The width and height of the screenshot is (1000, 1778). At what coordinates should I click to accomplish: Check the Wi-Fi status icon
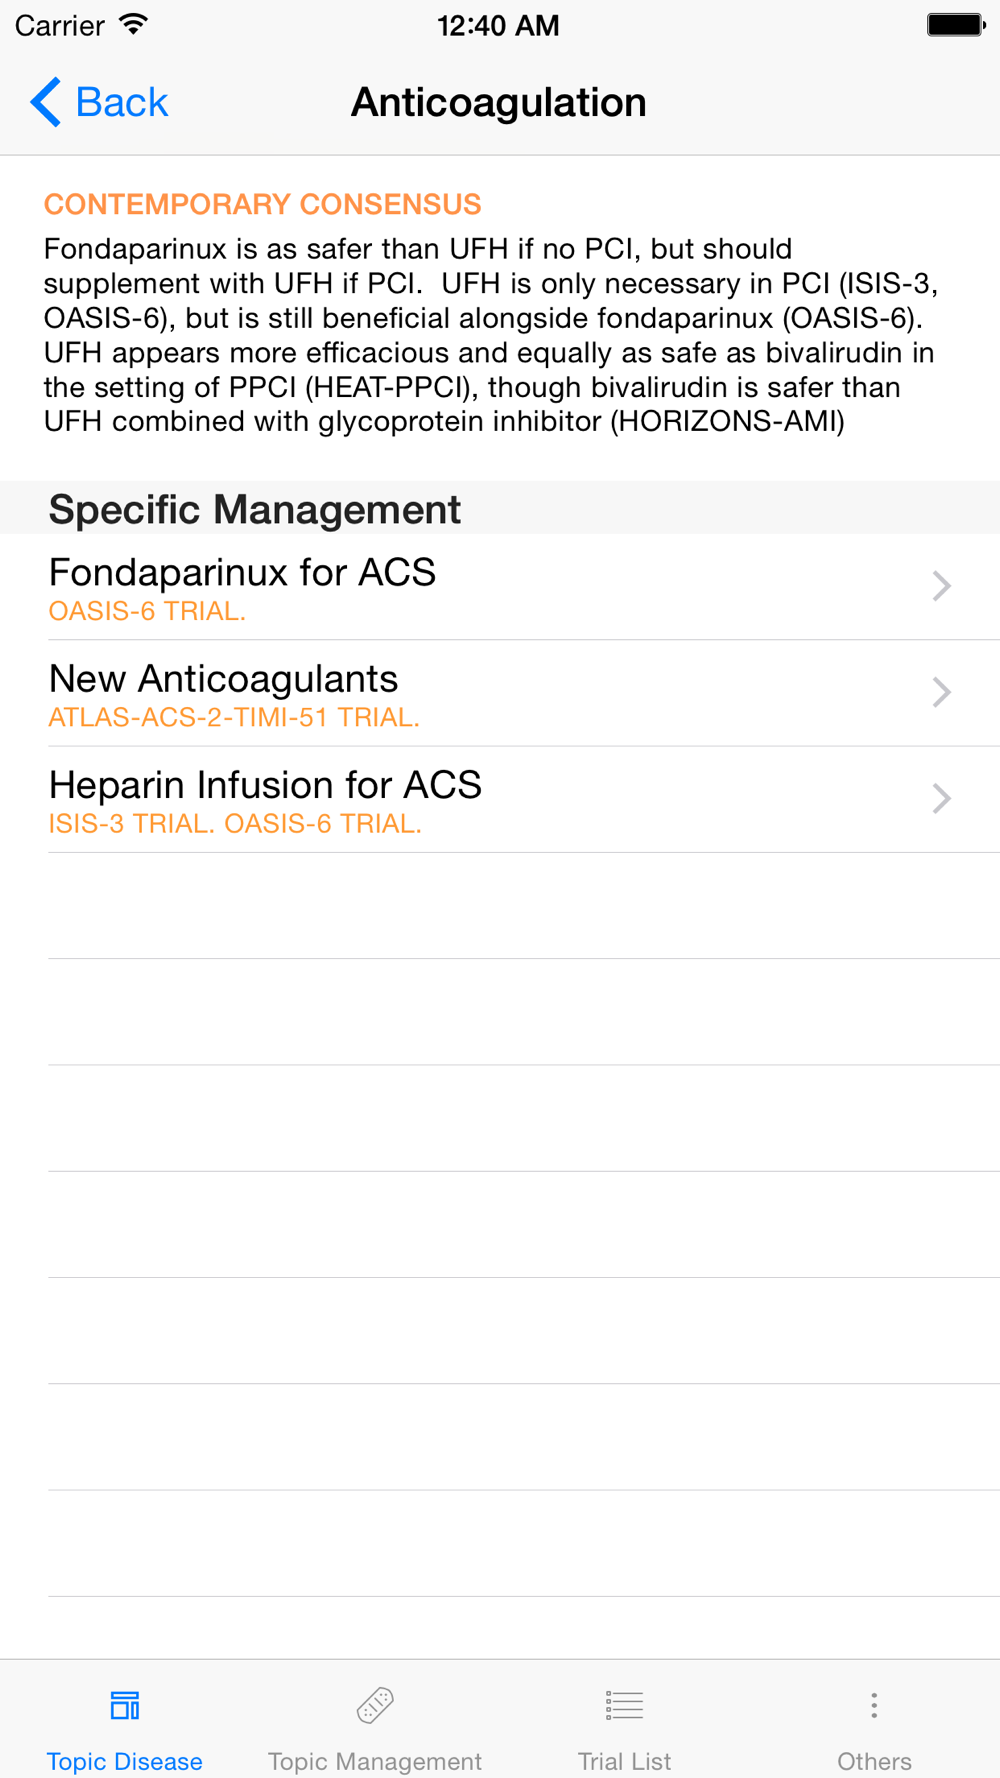pyautogui.click(x=132, y=25)
